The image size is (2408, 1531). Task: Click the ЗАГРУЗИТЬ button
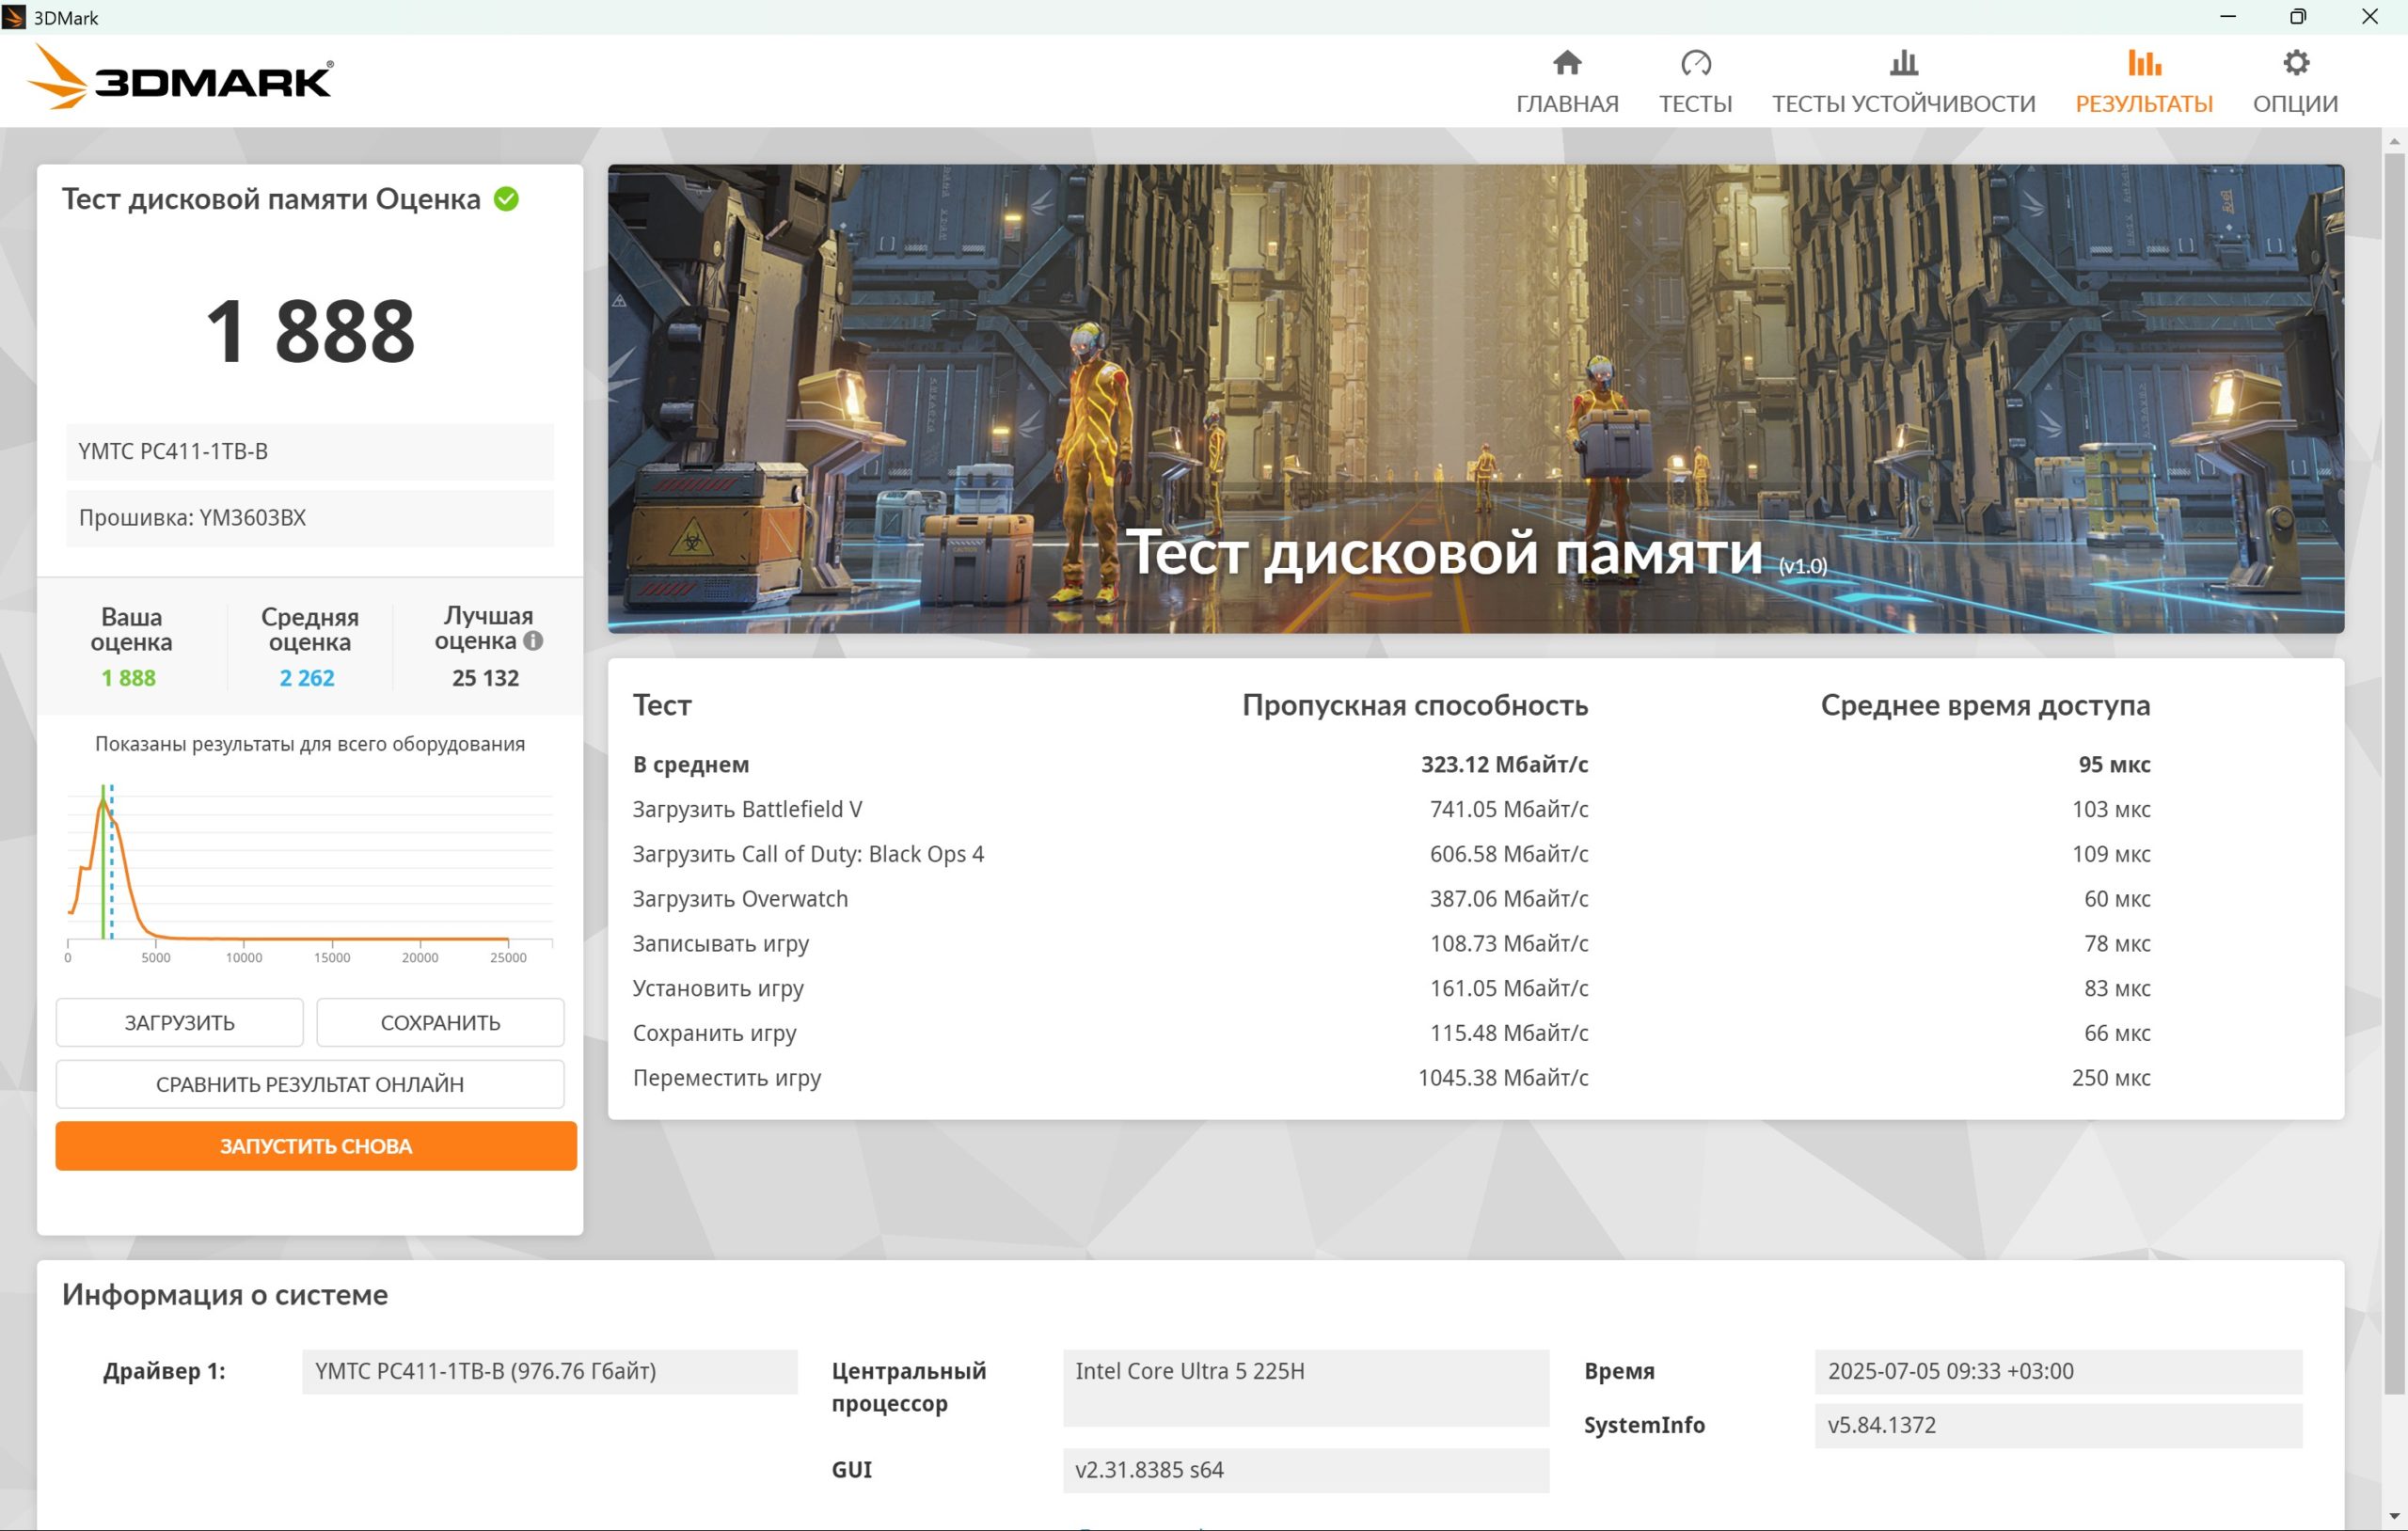pyautogui.click(x=179, y=1022)
